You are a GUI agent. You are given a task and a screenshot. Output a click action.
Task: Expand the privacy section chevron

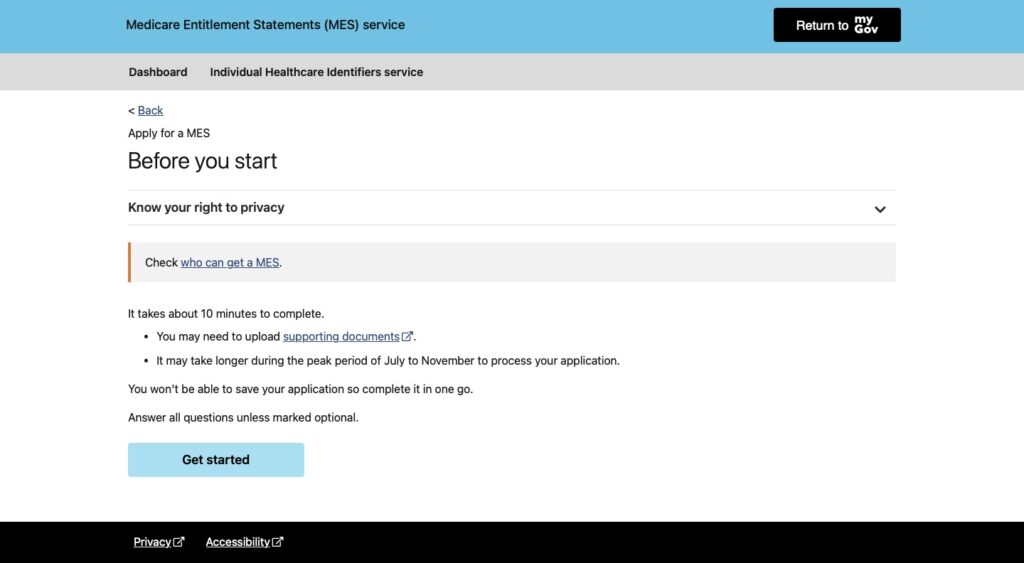(x=880, y=210)
